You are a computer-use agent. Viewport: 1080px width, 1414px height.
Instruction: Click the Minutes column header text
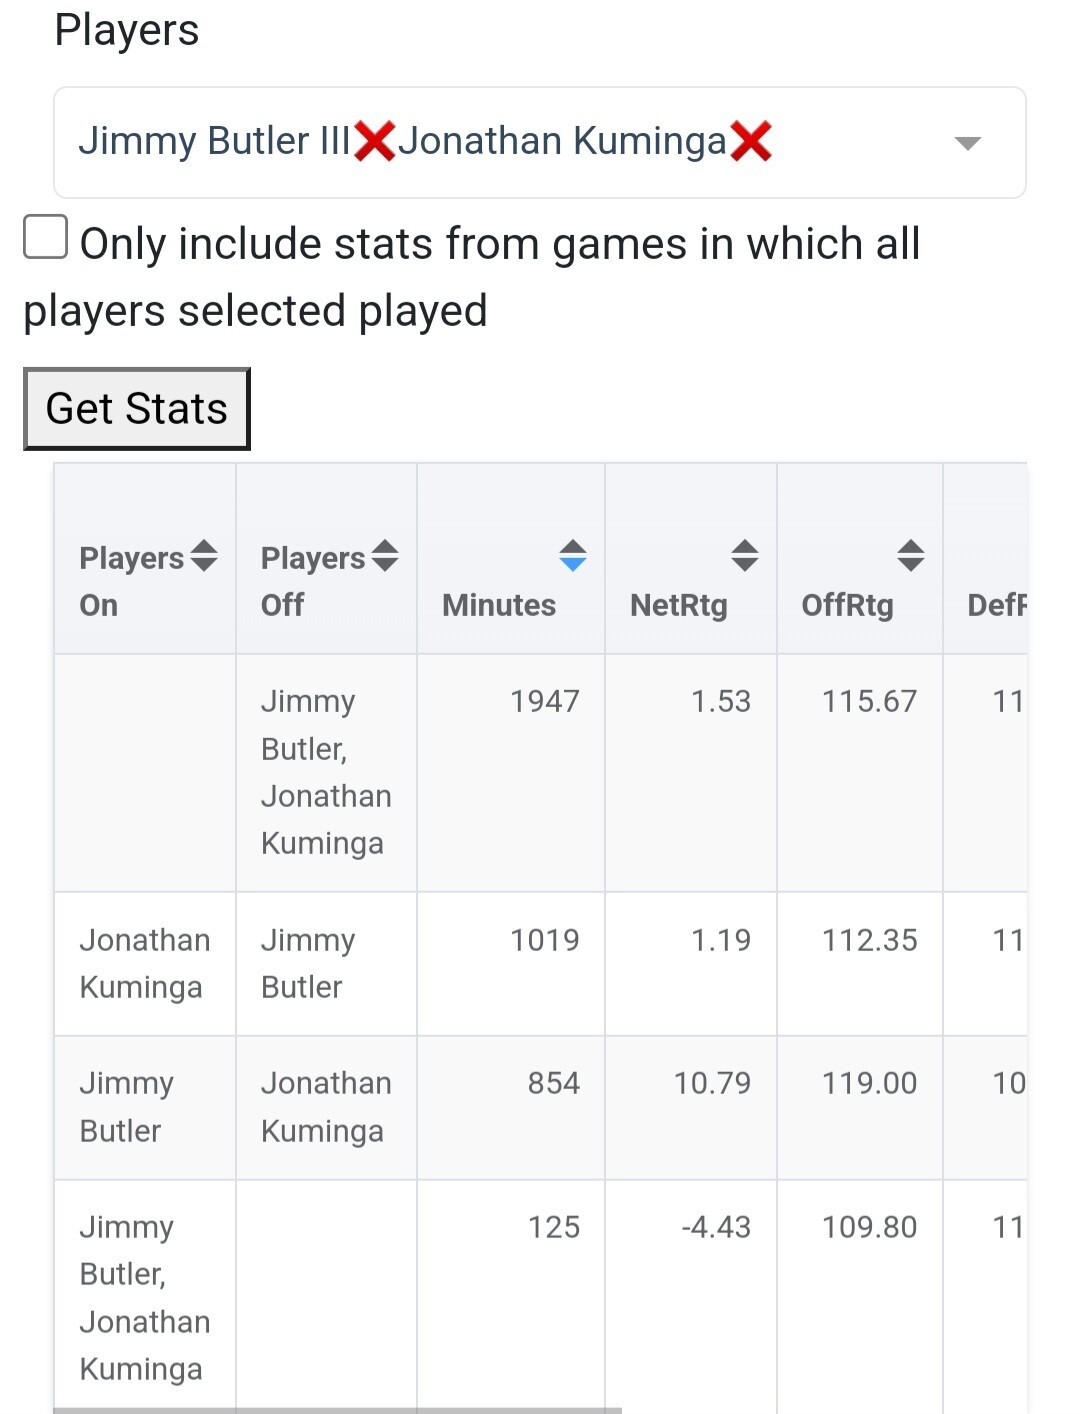(x=499, y=605)
